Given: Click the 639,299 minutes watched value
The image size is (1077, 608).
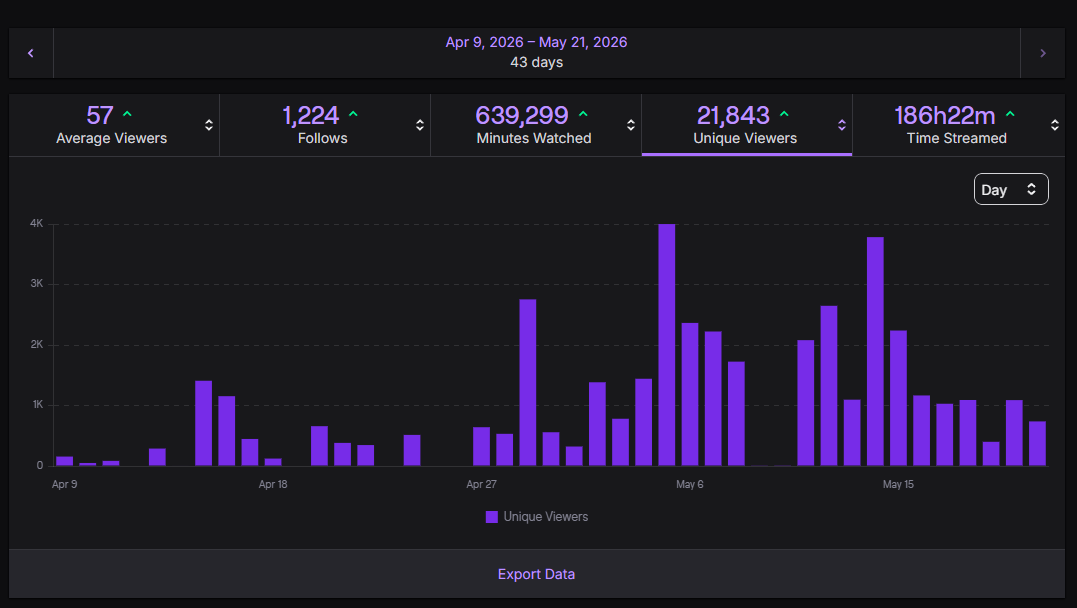Looking at the screenshot, I should [521, 115].
